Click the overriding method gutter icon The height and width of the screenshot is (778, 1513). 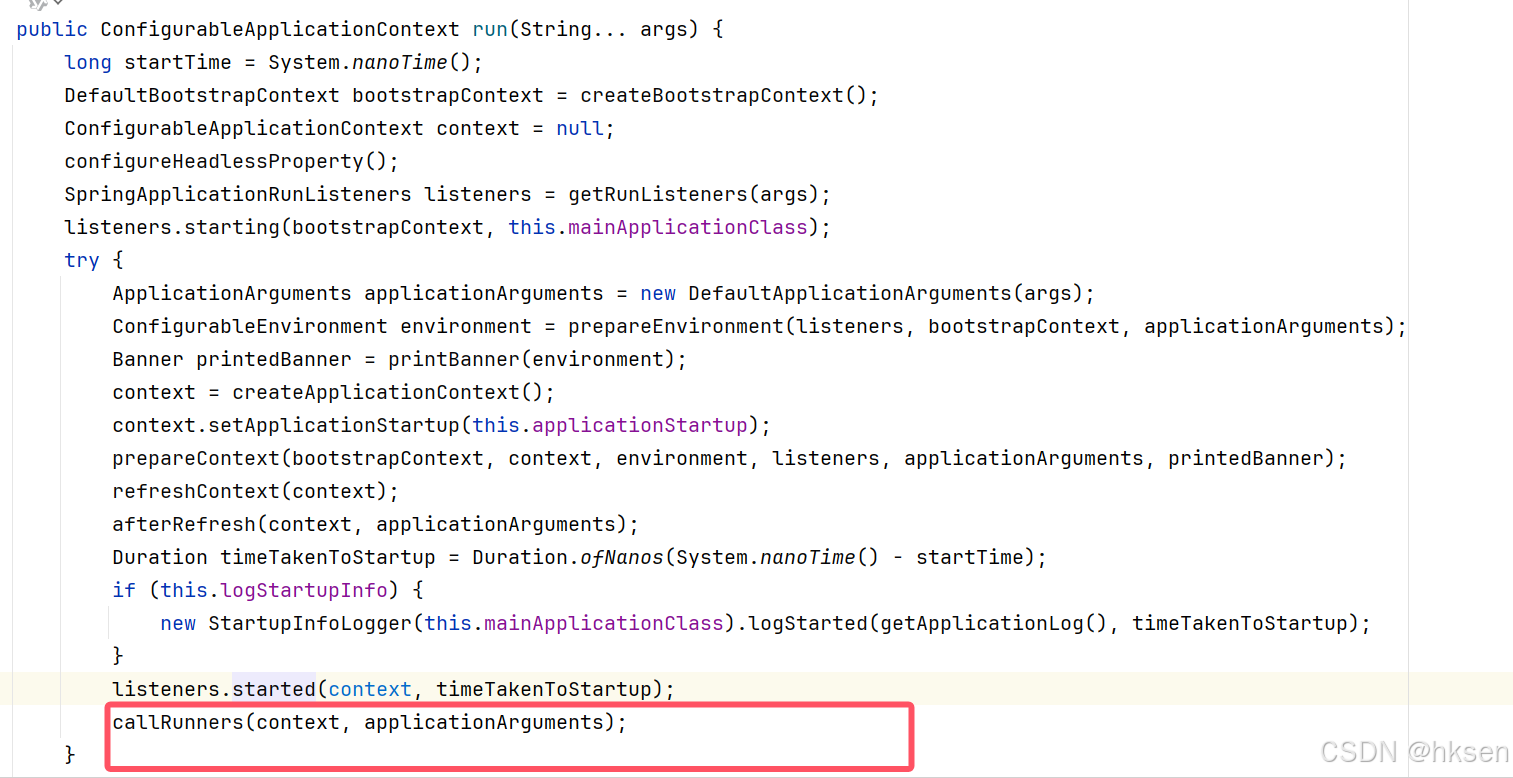[x=37, y=4]
